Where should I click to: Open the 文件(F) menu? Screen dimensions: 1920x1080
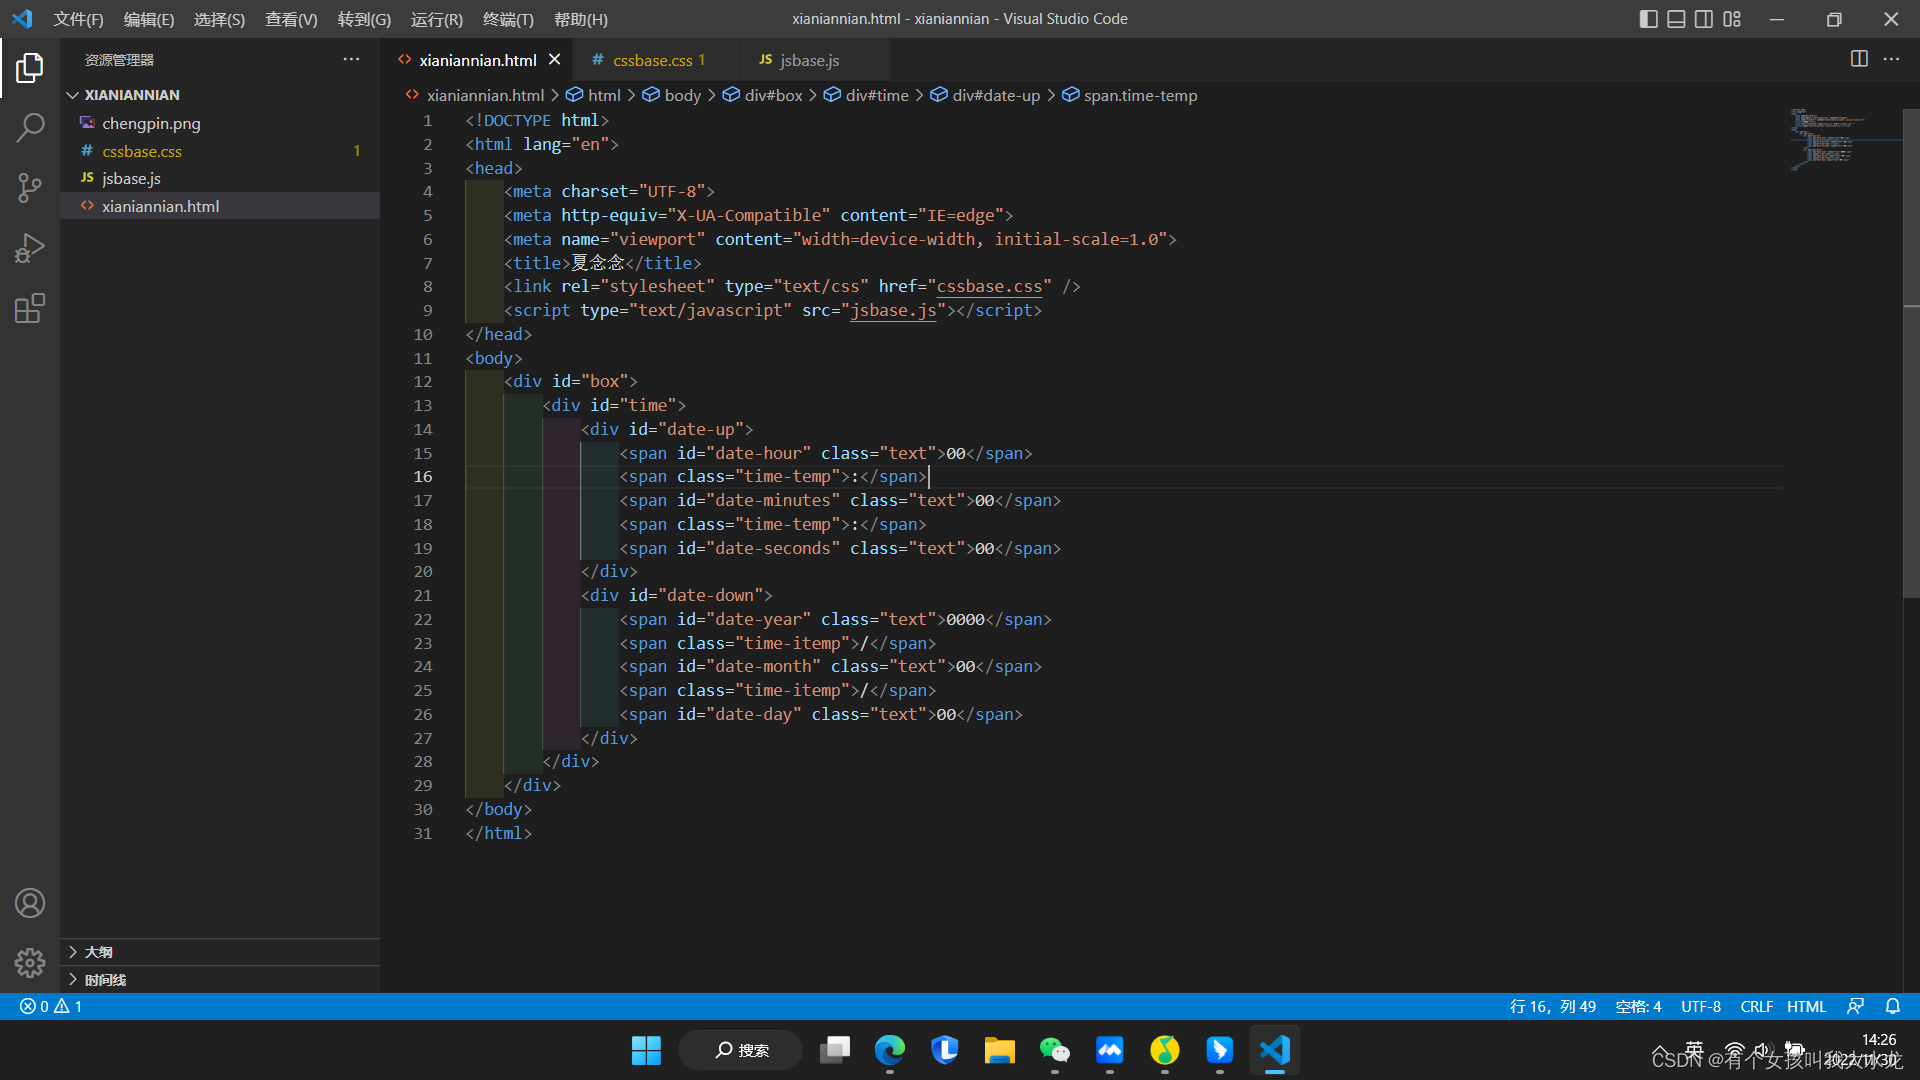pos(78,19)
